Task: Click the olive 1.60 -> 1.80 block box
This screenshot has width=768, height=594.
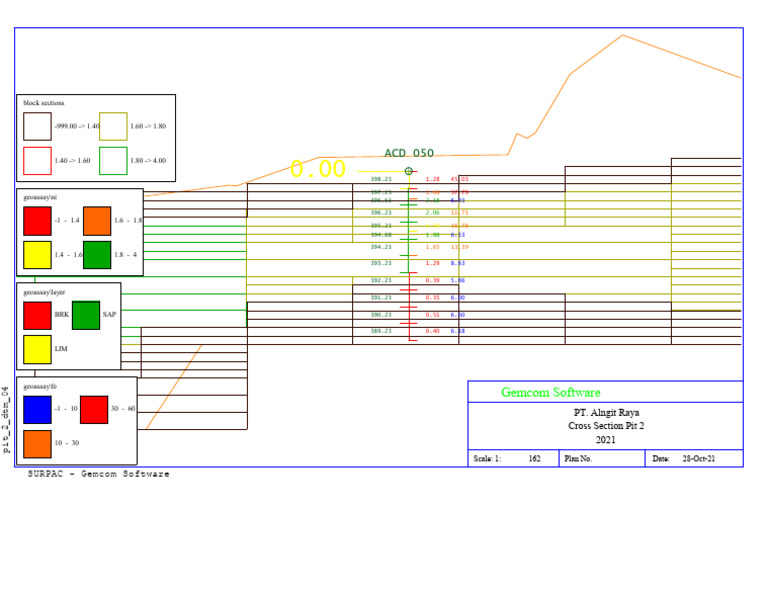Action: click(113, 126)
